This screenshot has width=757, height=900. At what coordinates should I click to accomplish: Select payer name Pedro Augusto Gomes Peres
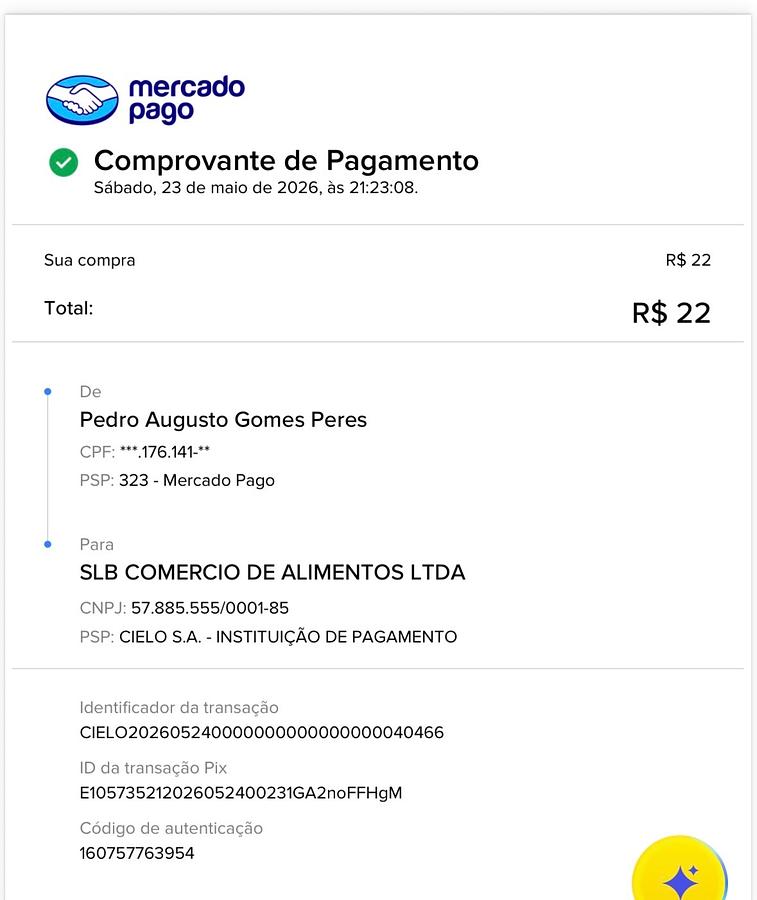(x=223, y=420)
